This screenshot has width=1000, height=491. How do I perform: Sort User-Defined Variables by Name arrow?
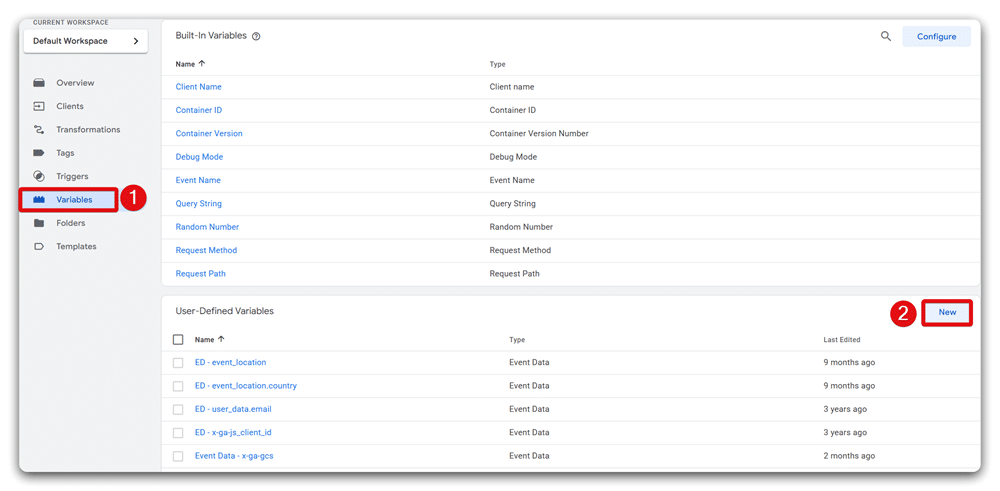(221, 339)
